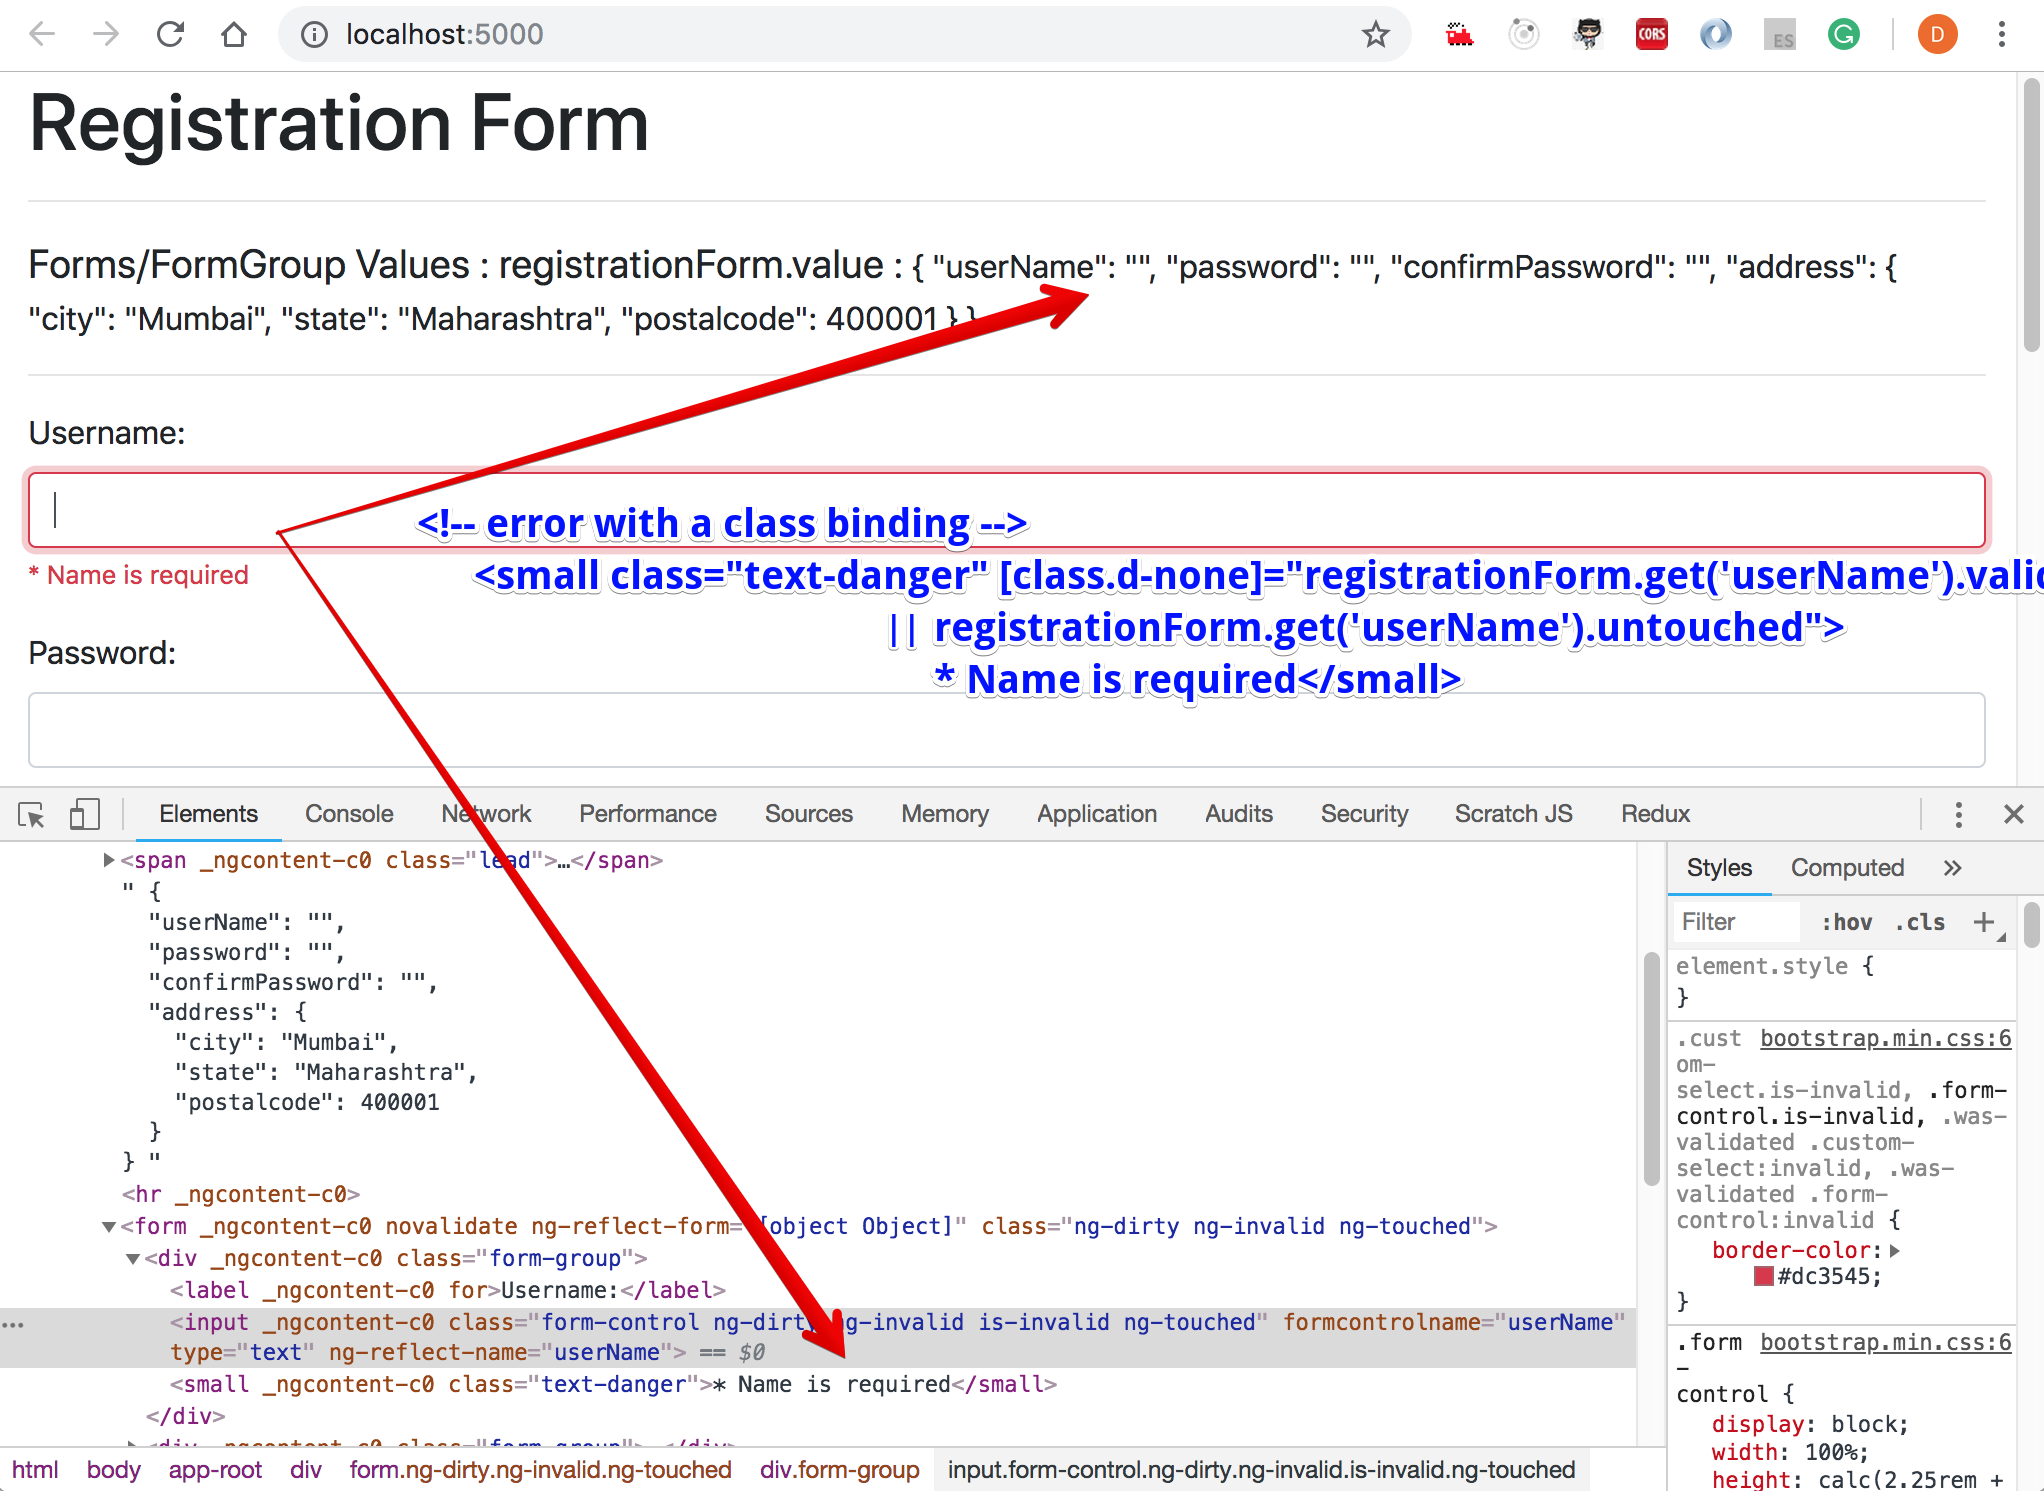Click the Grammarly extension icon
Viewport: 2044px width, 1491px height.
[1843, 35]
